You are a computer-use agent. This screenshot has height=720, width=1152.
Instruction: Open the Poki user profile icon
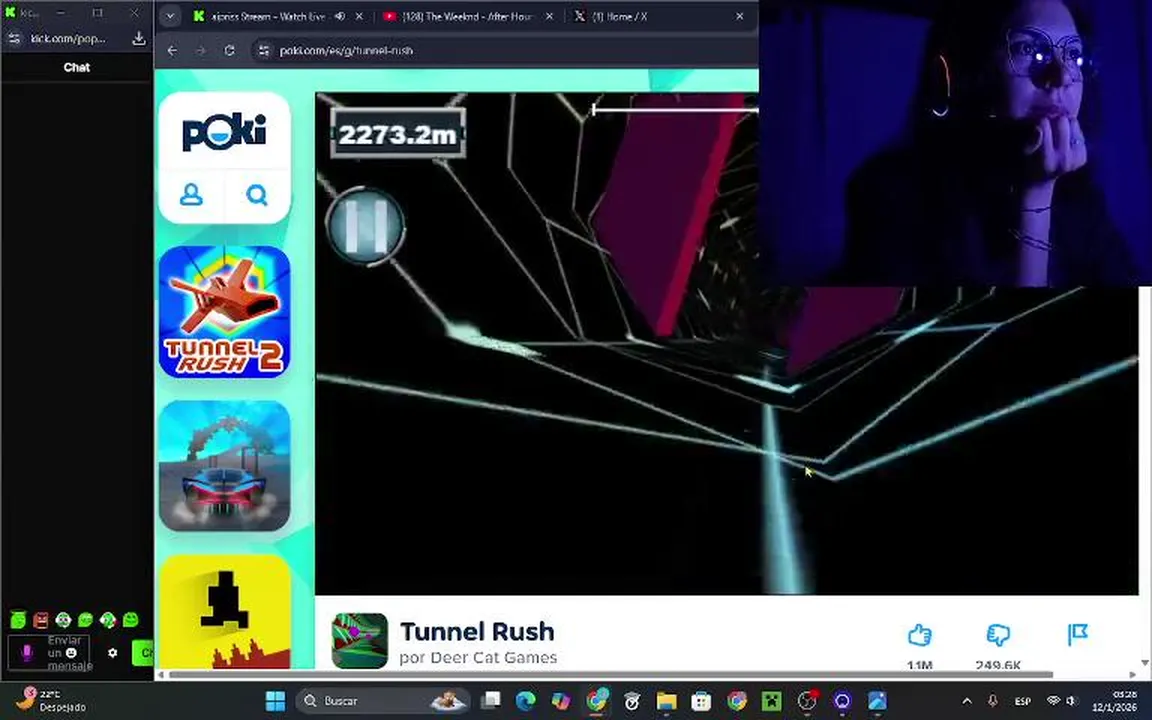pos(191,195)
